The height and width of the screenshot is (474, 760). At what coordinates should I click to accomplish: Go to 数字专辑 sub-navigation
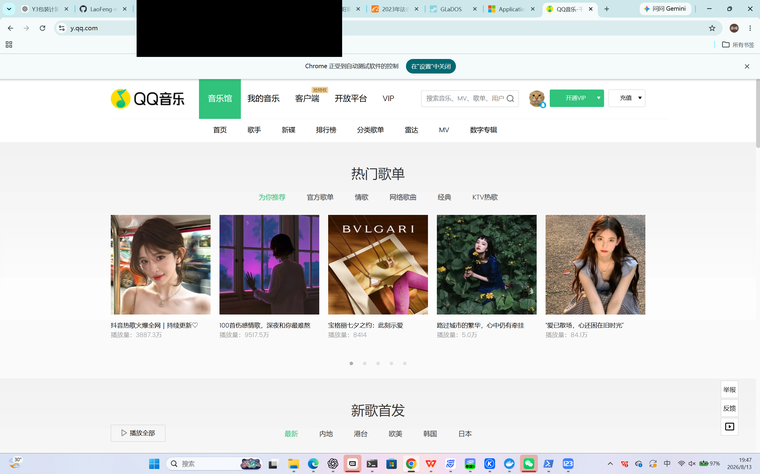[483, 130]
